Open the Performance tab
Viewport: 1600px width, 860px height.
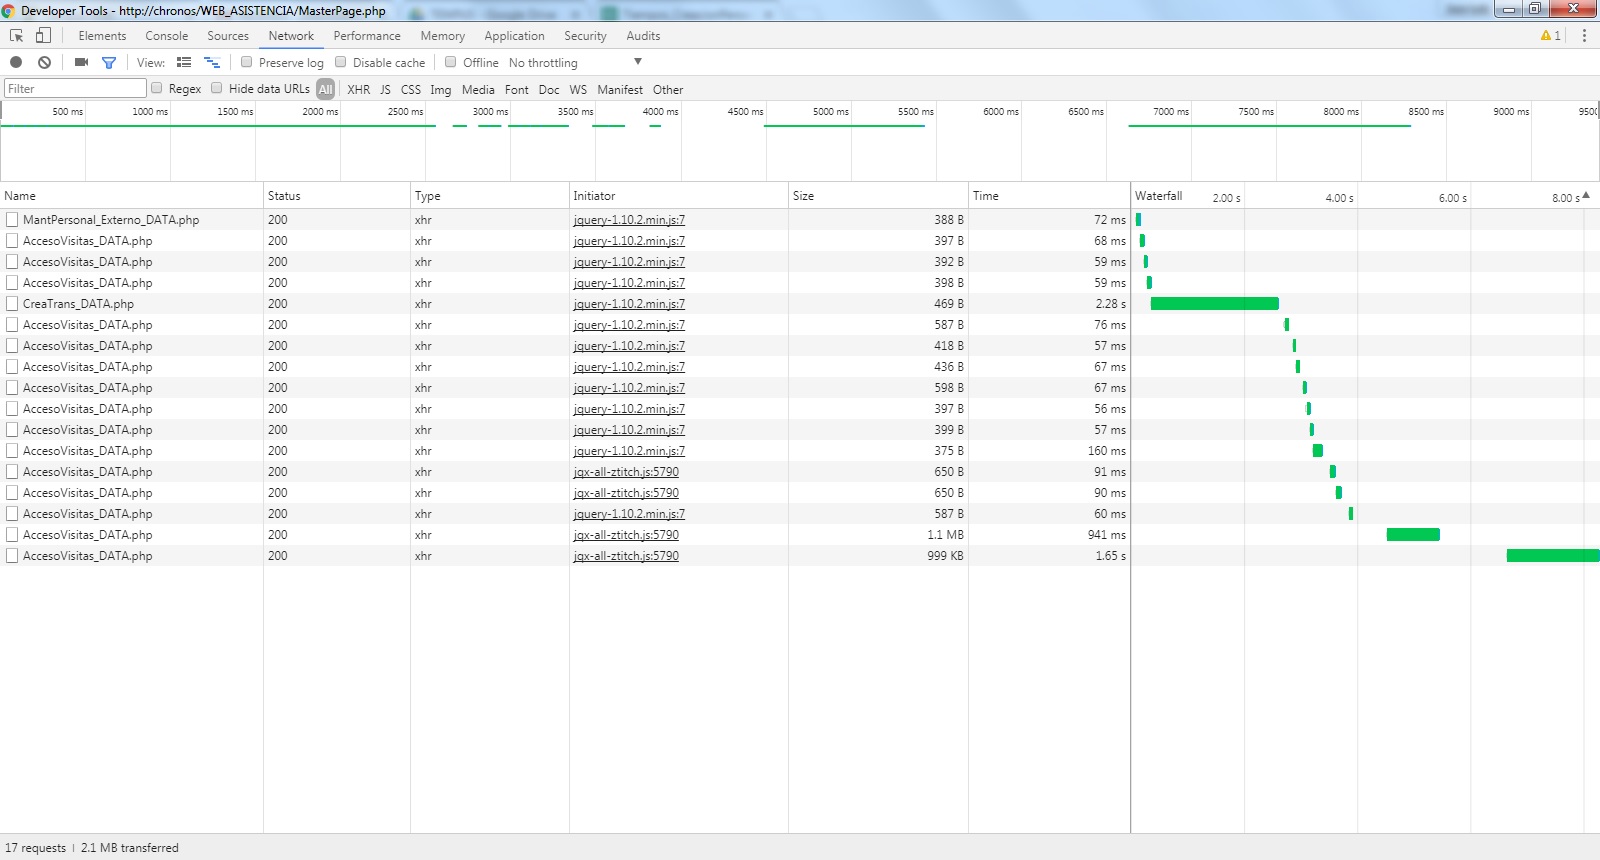click(367, 36)
